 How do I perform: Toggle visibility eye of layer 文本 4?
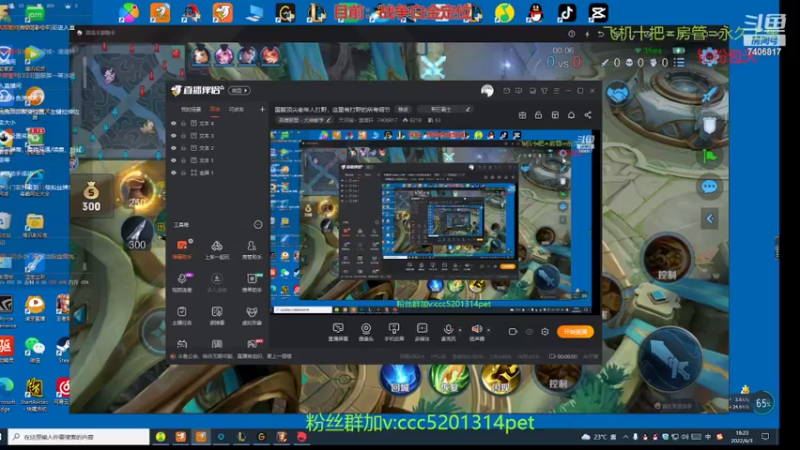pos(173,123)
